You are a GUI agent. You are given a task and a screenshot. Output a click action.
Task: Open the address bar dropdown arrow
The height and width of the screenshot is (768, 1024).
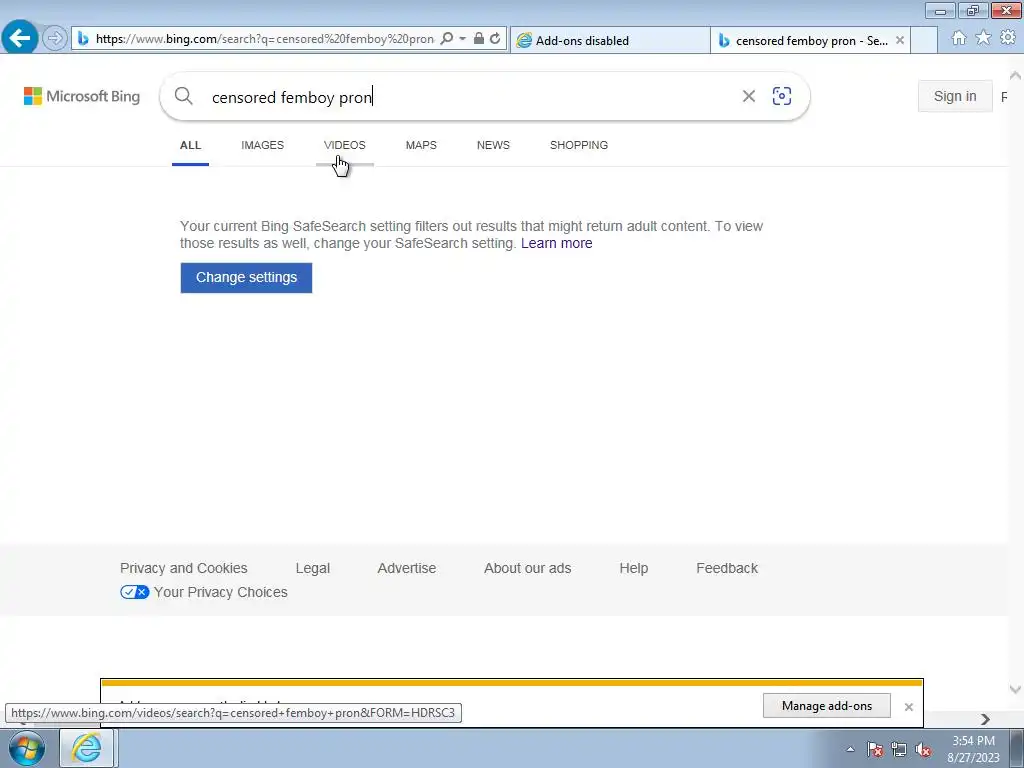point(462,39)
